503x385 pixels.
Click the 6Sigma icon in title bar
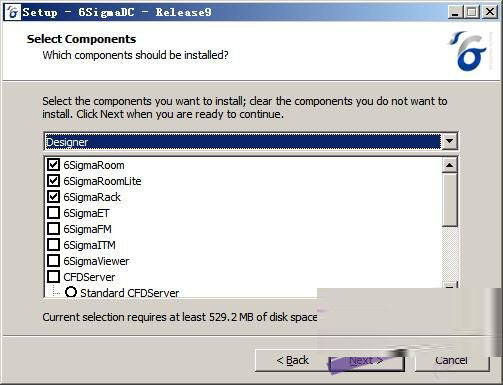point(13,12)
